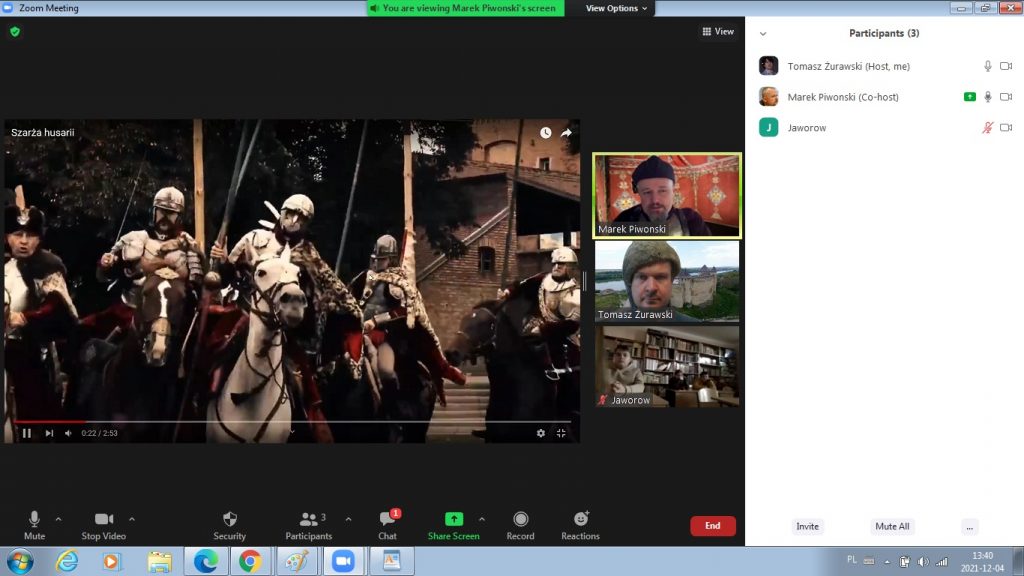The image size is (1024, 576).
Task: Open the Chat panel
Action: pos(387,524)
